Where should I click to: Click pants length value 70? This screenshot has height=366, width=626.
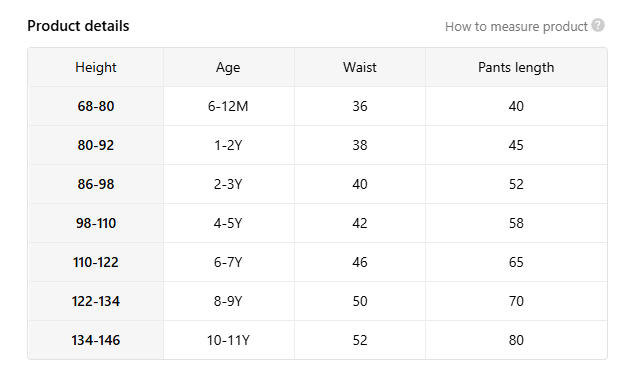point(516,301)
